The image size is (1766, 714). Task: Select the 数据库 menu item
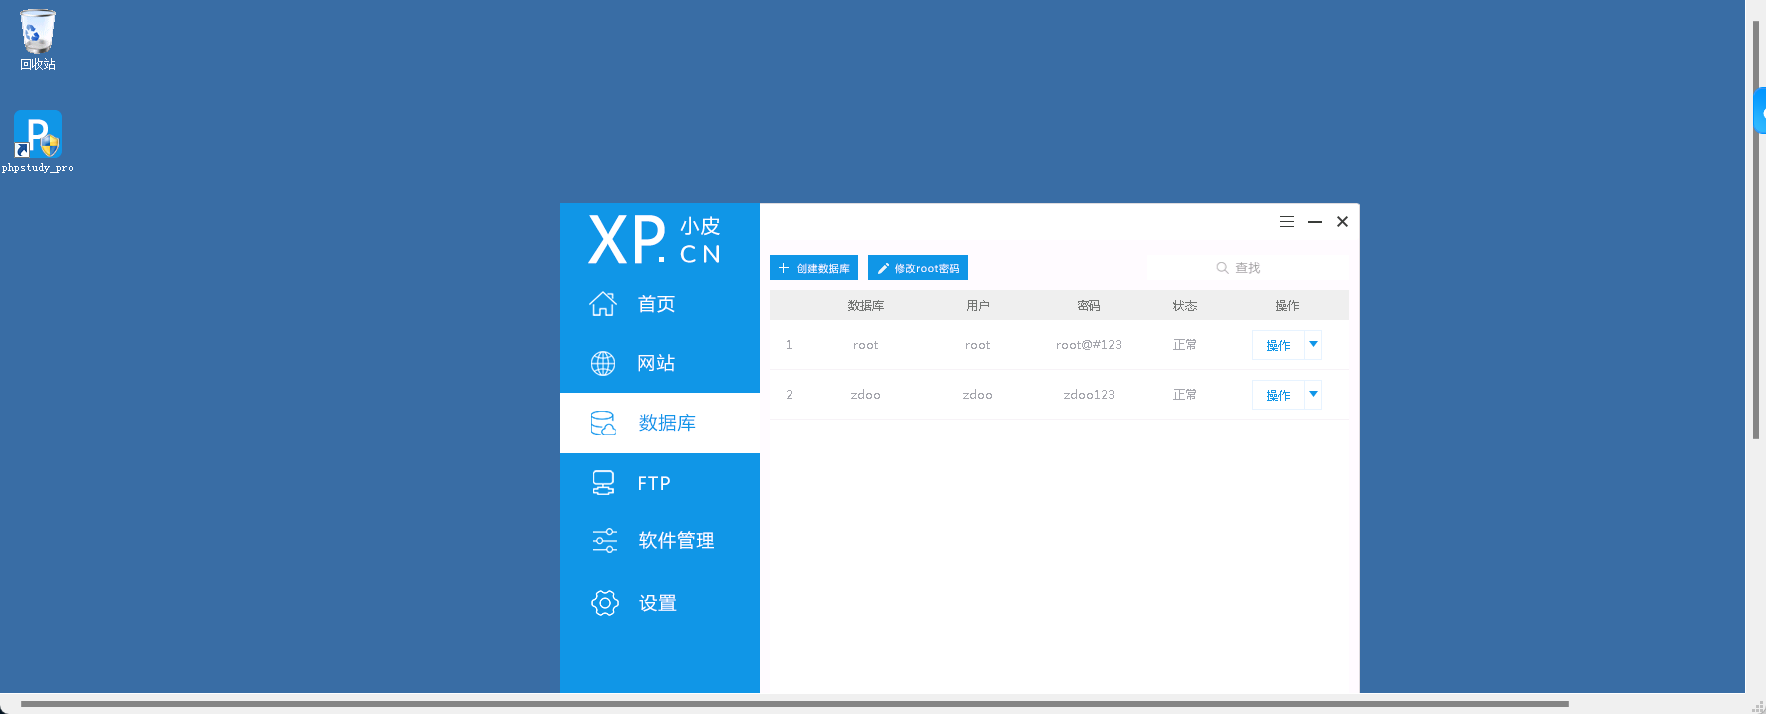click(660, 423)
